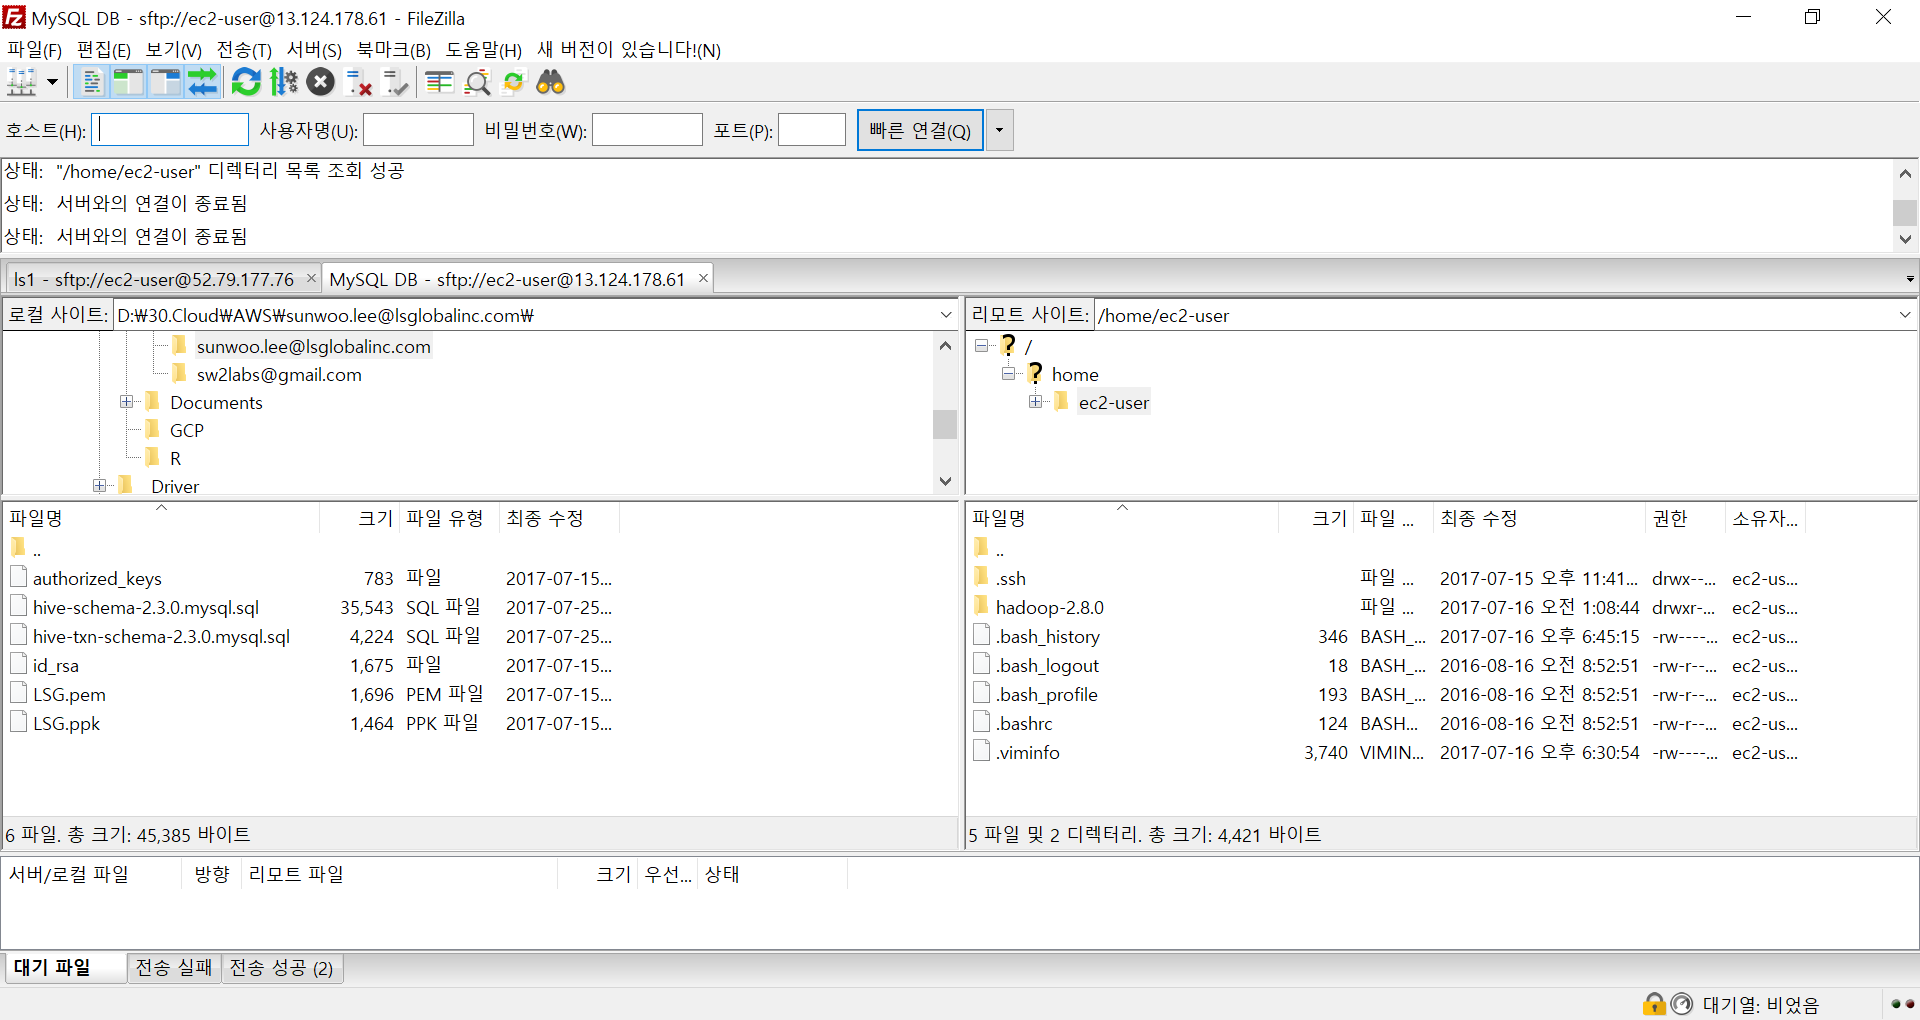
Task: Cancel the current operation icon
Action: coord(321,82)
